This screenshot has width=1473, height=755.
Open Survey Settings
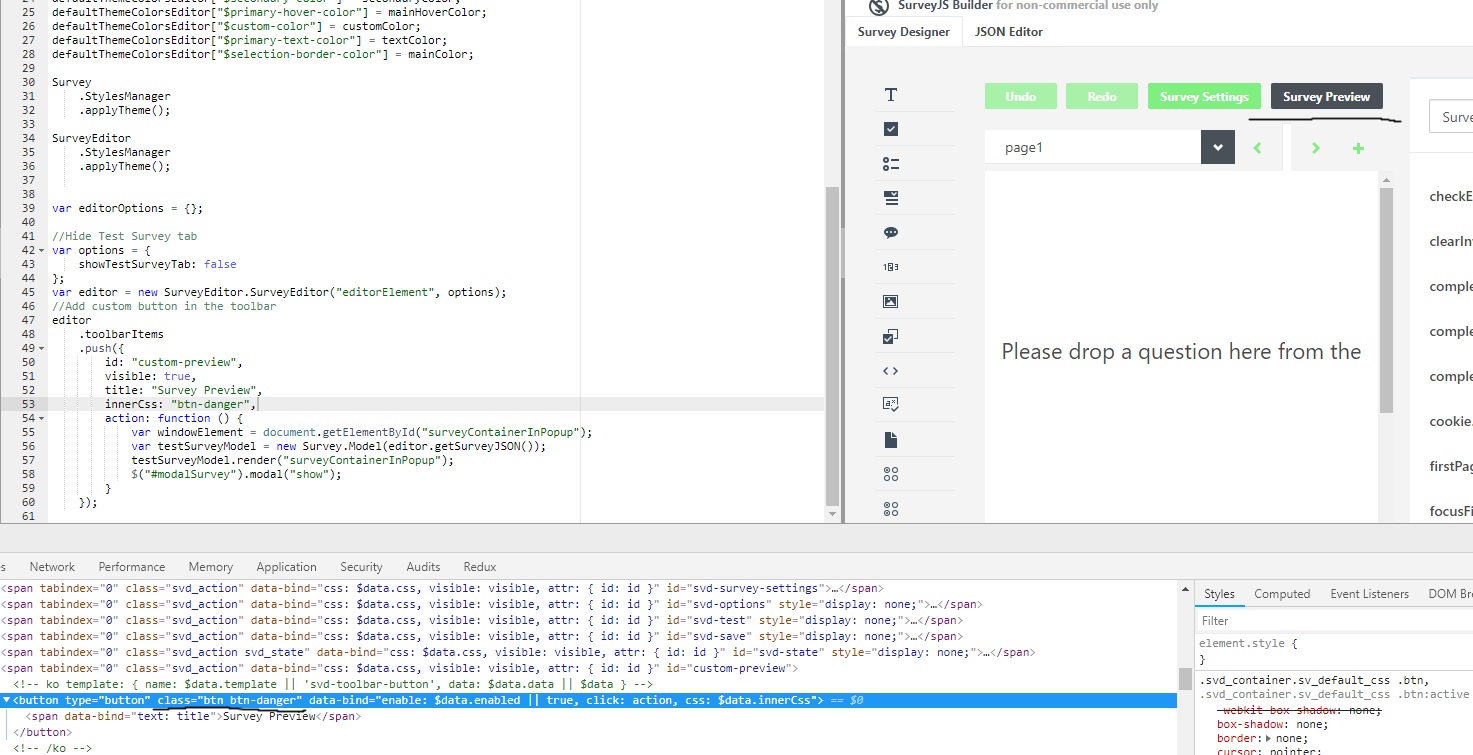(x=1203, y=96)
